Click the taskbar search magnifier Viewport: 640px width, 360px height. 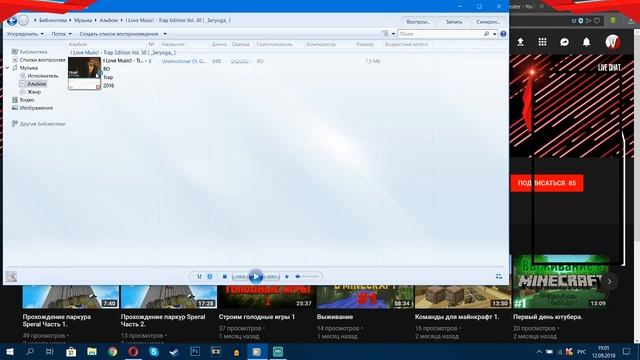[30, 352]
